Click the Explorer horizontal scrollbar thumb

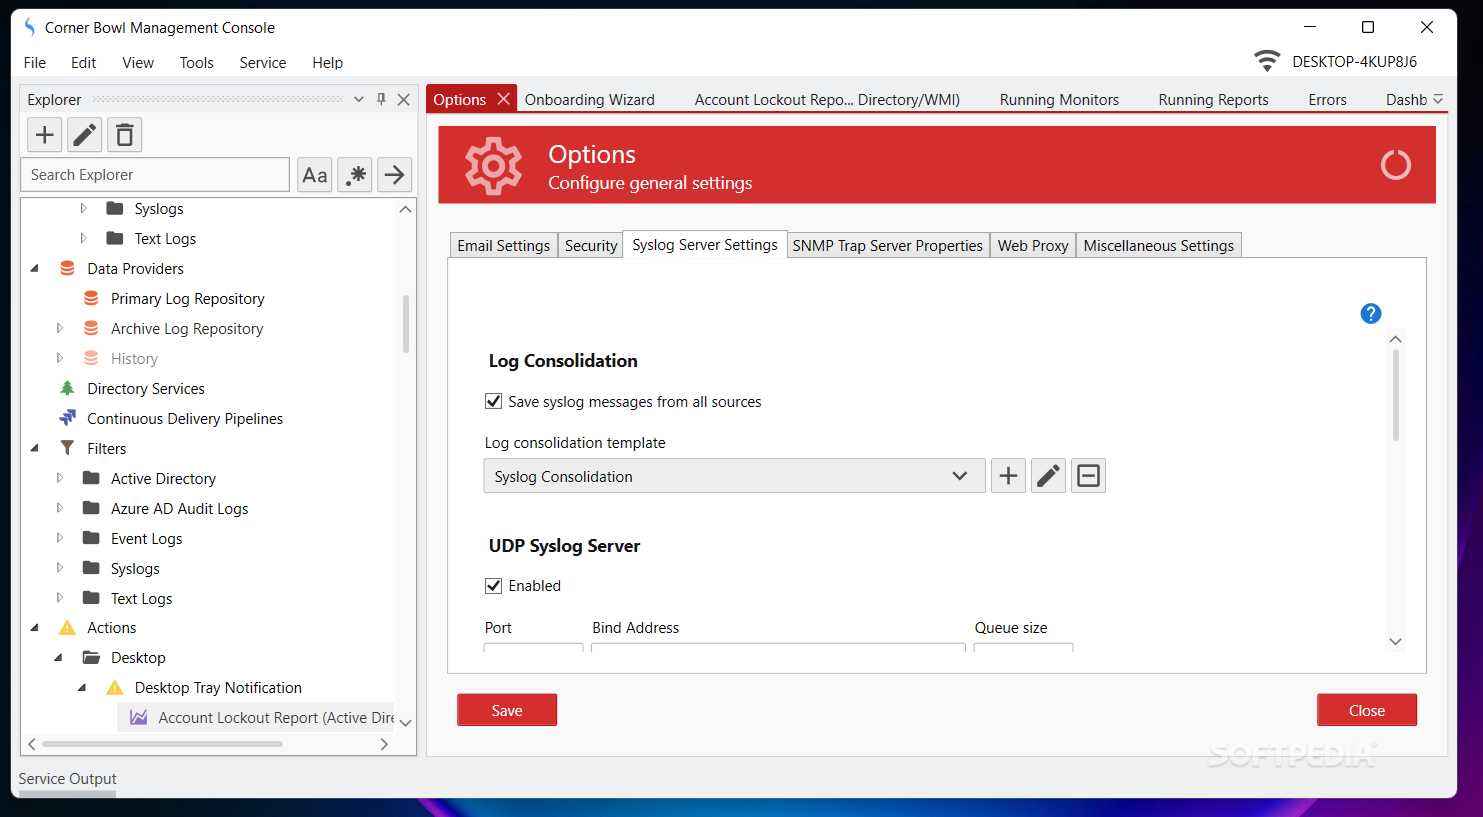pyautogui.click(x=162, y=744)
